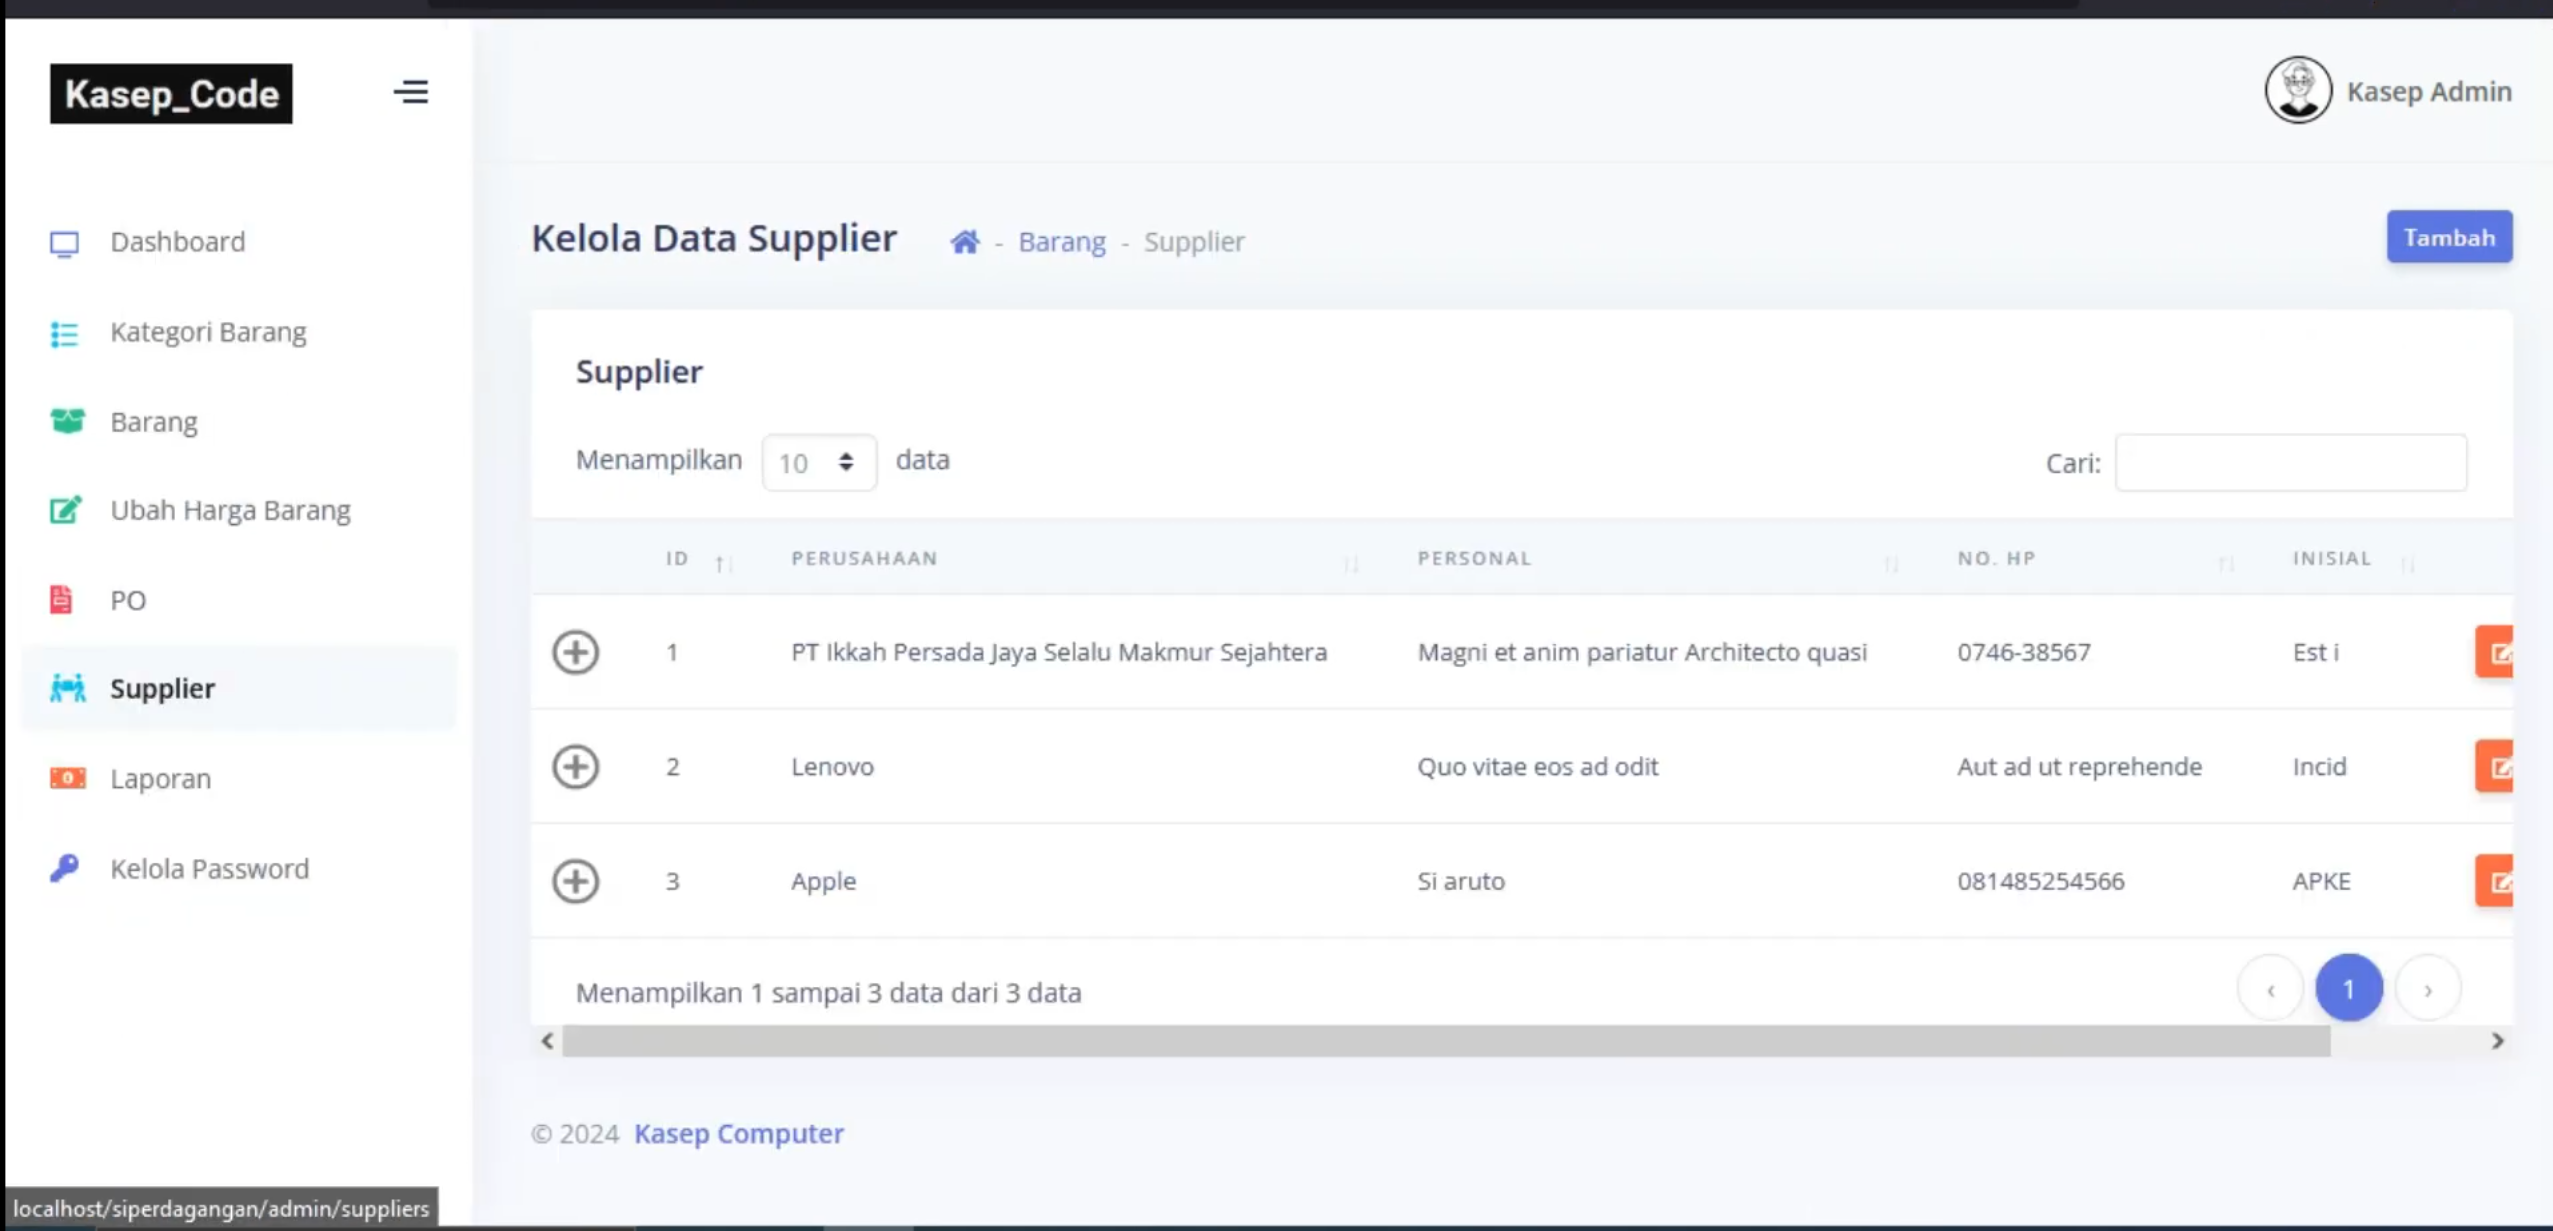2553x1231 pixels.
Task: Click the Kasep Admin username
Action: click(x=2429, y=91)
